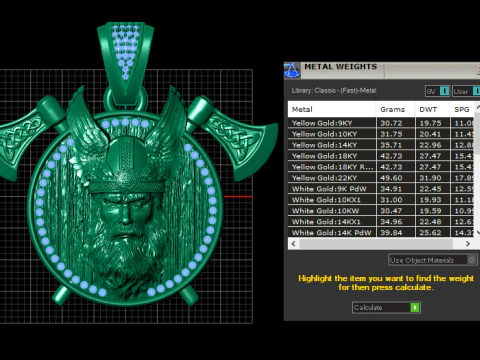Sort by the SPG column header
Viewport: 480px width, 360px height.
pyautogui.click(x=462, y=109)
